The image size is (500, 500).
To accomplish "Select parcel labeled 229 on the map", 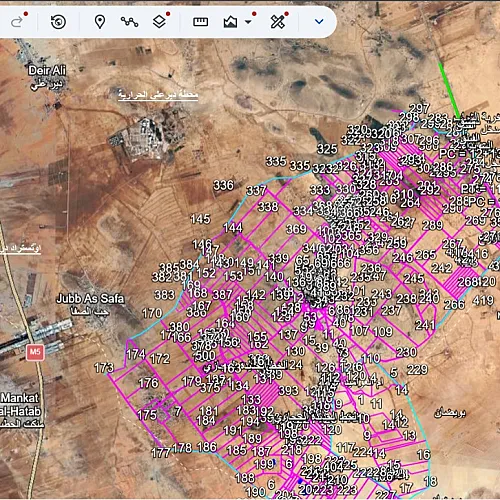I will 417,369.
